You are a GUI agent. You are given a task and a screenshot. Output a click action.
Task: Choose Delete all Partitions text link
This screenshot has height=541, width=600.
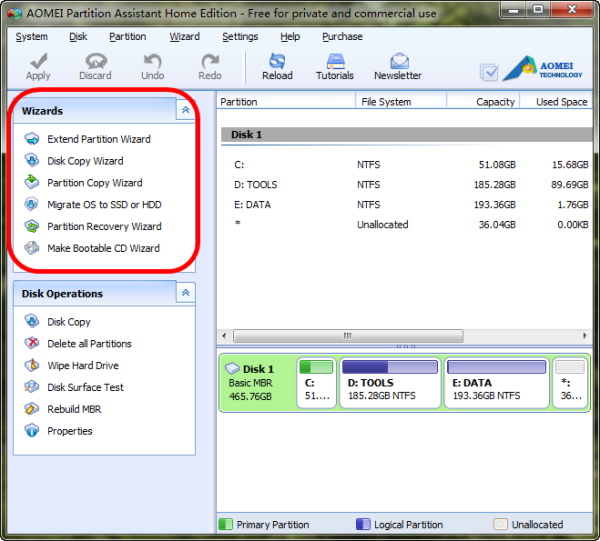click(89, 344)
